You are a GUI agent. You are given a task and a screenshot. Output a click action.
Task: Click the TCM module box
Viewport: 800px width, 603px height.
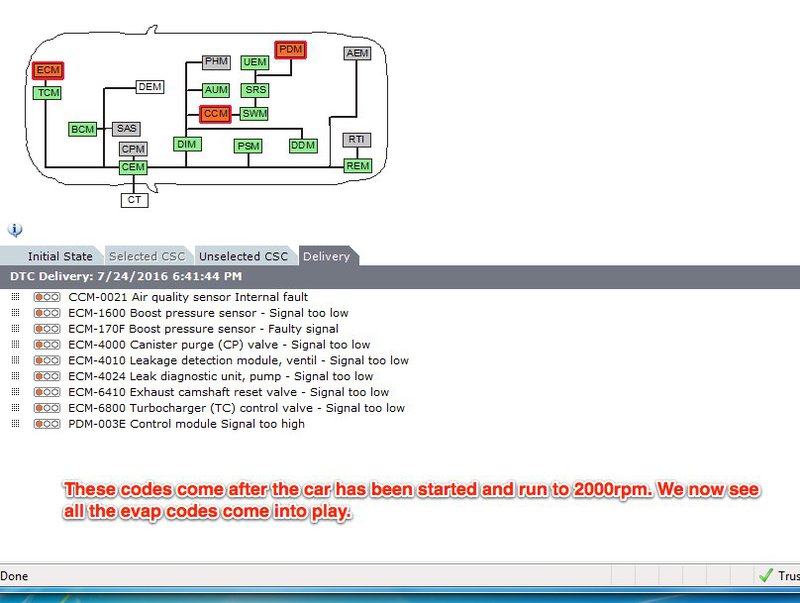click(x=47, y=93)
